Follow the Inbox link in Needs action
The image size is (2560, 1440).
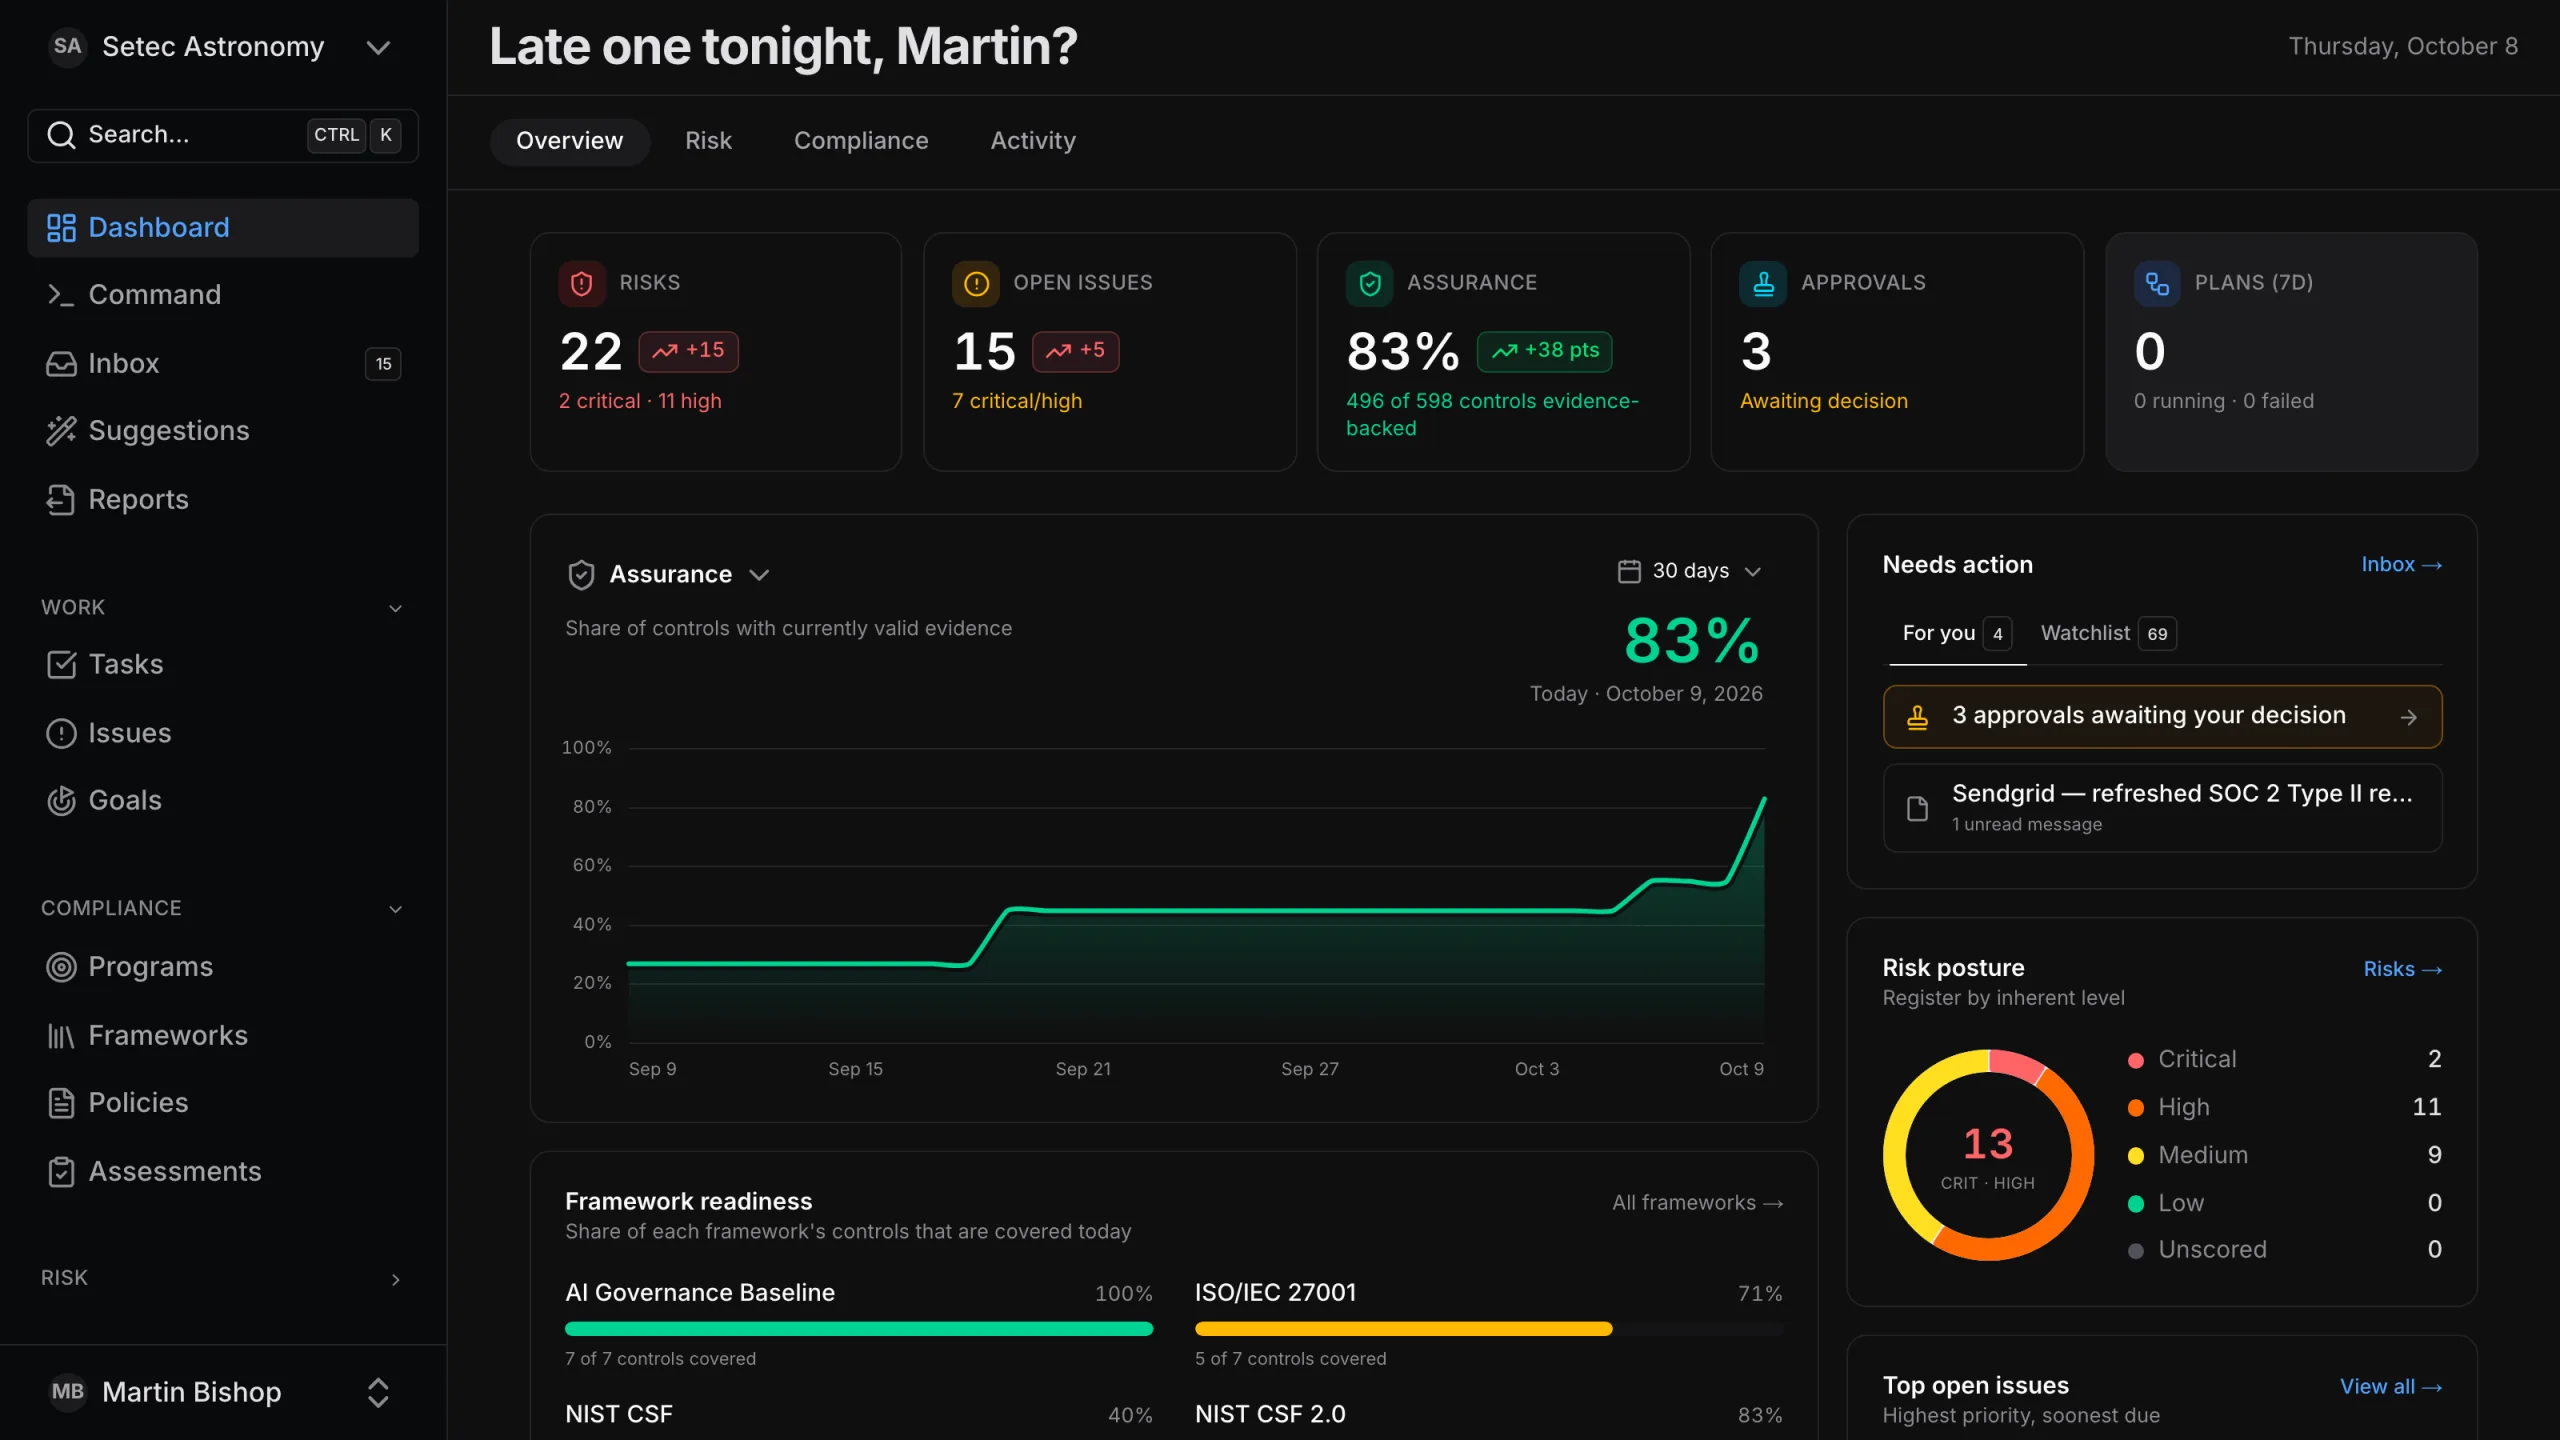pos(2402,565)
